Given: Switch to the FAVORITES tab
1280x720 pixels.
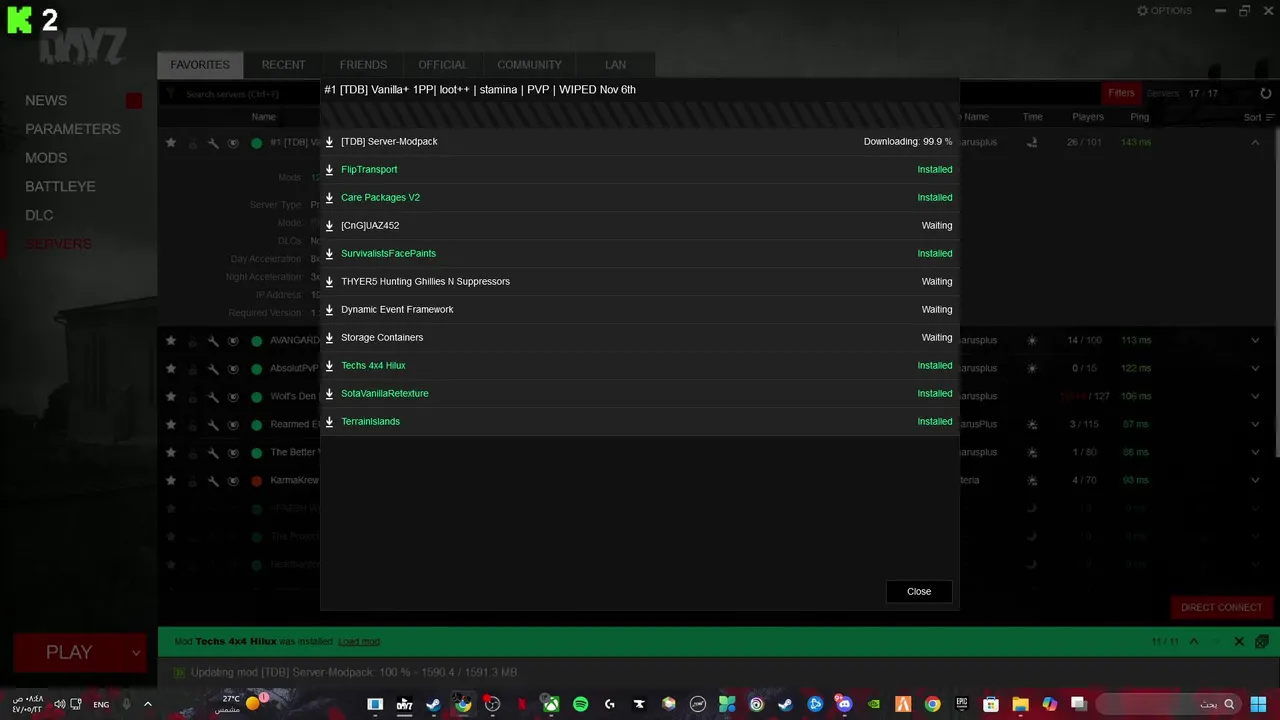Looking at the screenshot, I should tap(200, 65).
